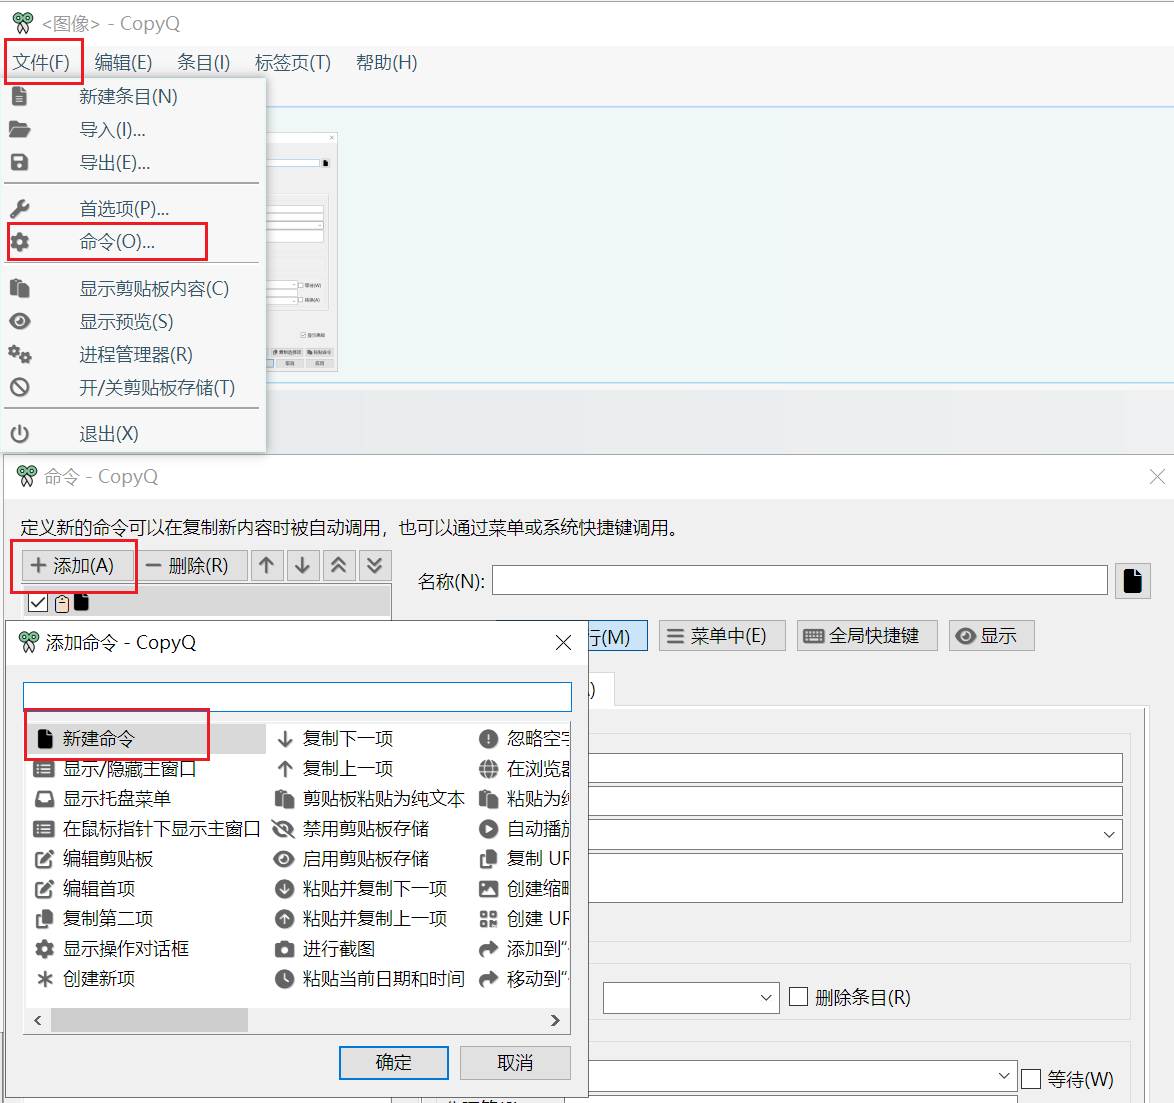Open the 帮助(H) menu
Screen dimensions: 1174x1103
[386, 62]
